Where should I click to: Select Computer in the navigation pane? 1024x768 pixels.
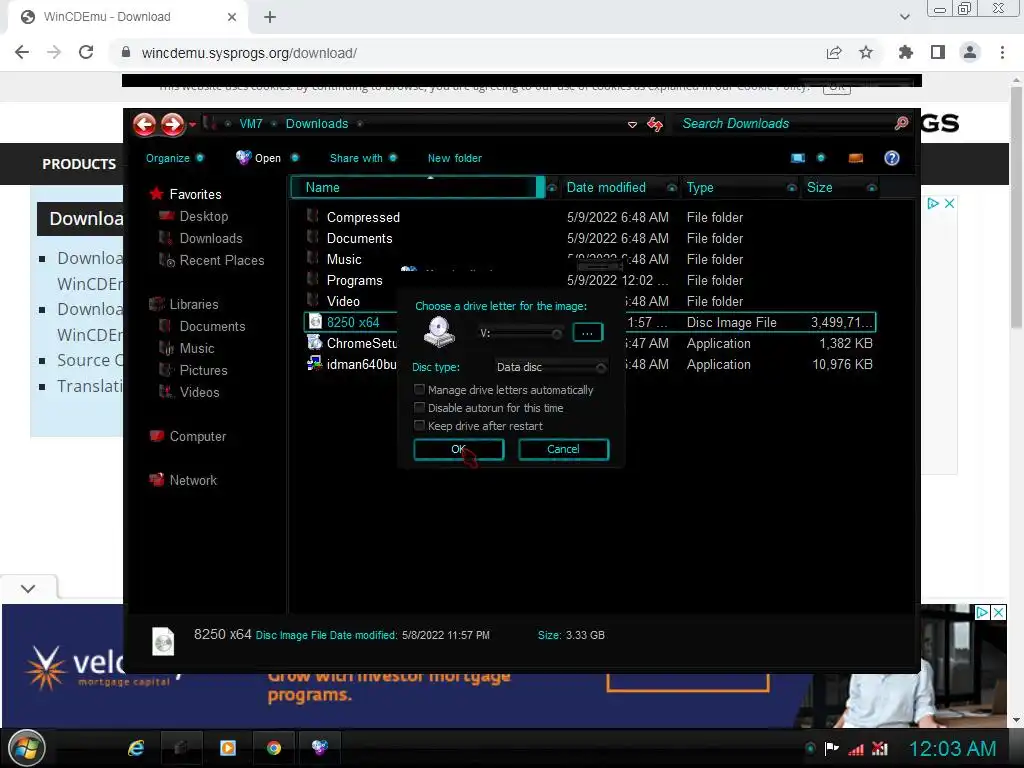click(188, 436)
